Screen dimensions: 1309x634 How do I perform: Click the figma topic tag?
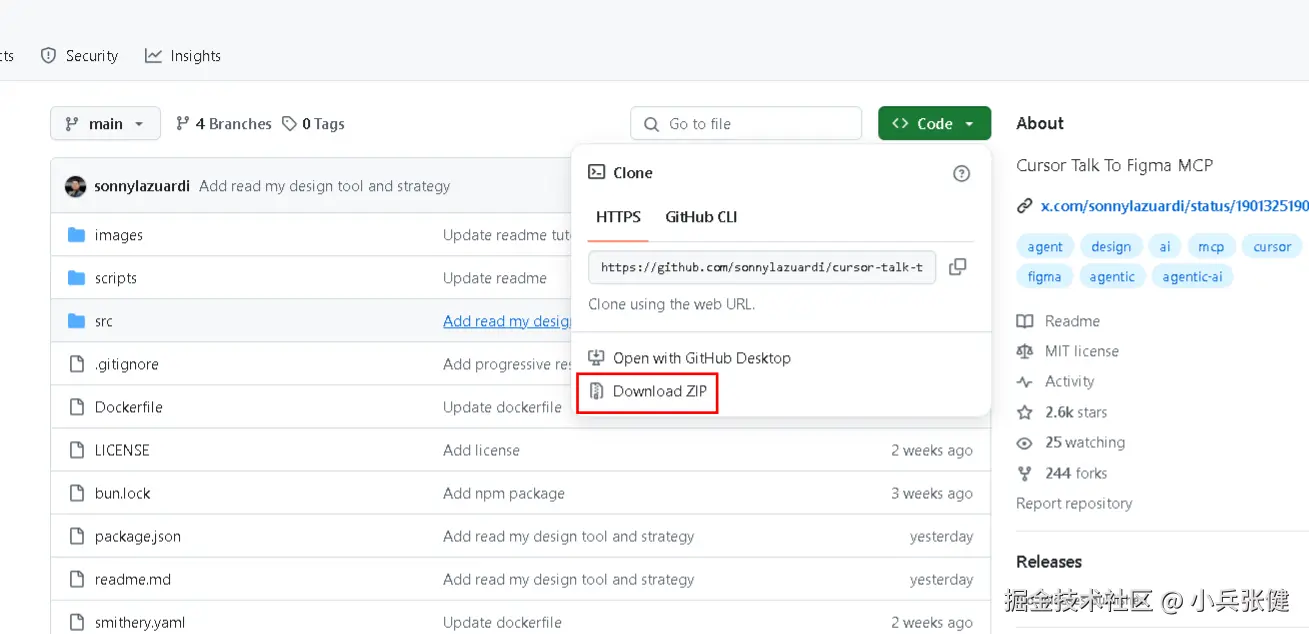point(1044,277)
